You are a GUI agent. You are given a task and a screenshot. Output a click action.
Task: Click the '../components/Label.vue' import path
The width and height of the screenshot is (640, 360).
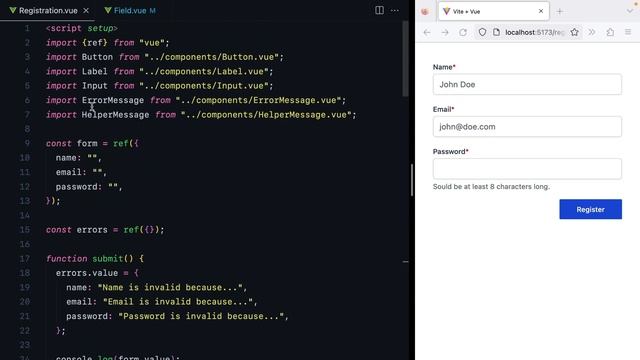204,71
